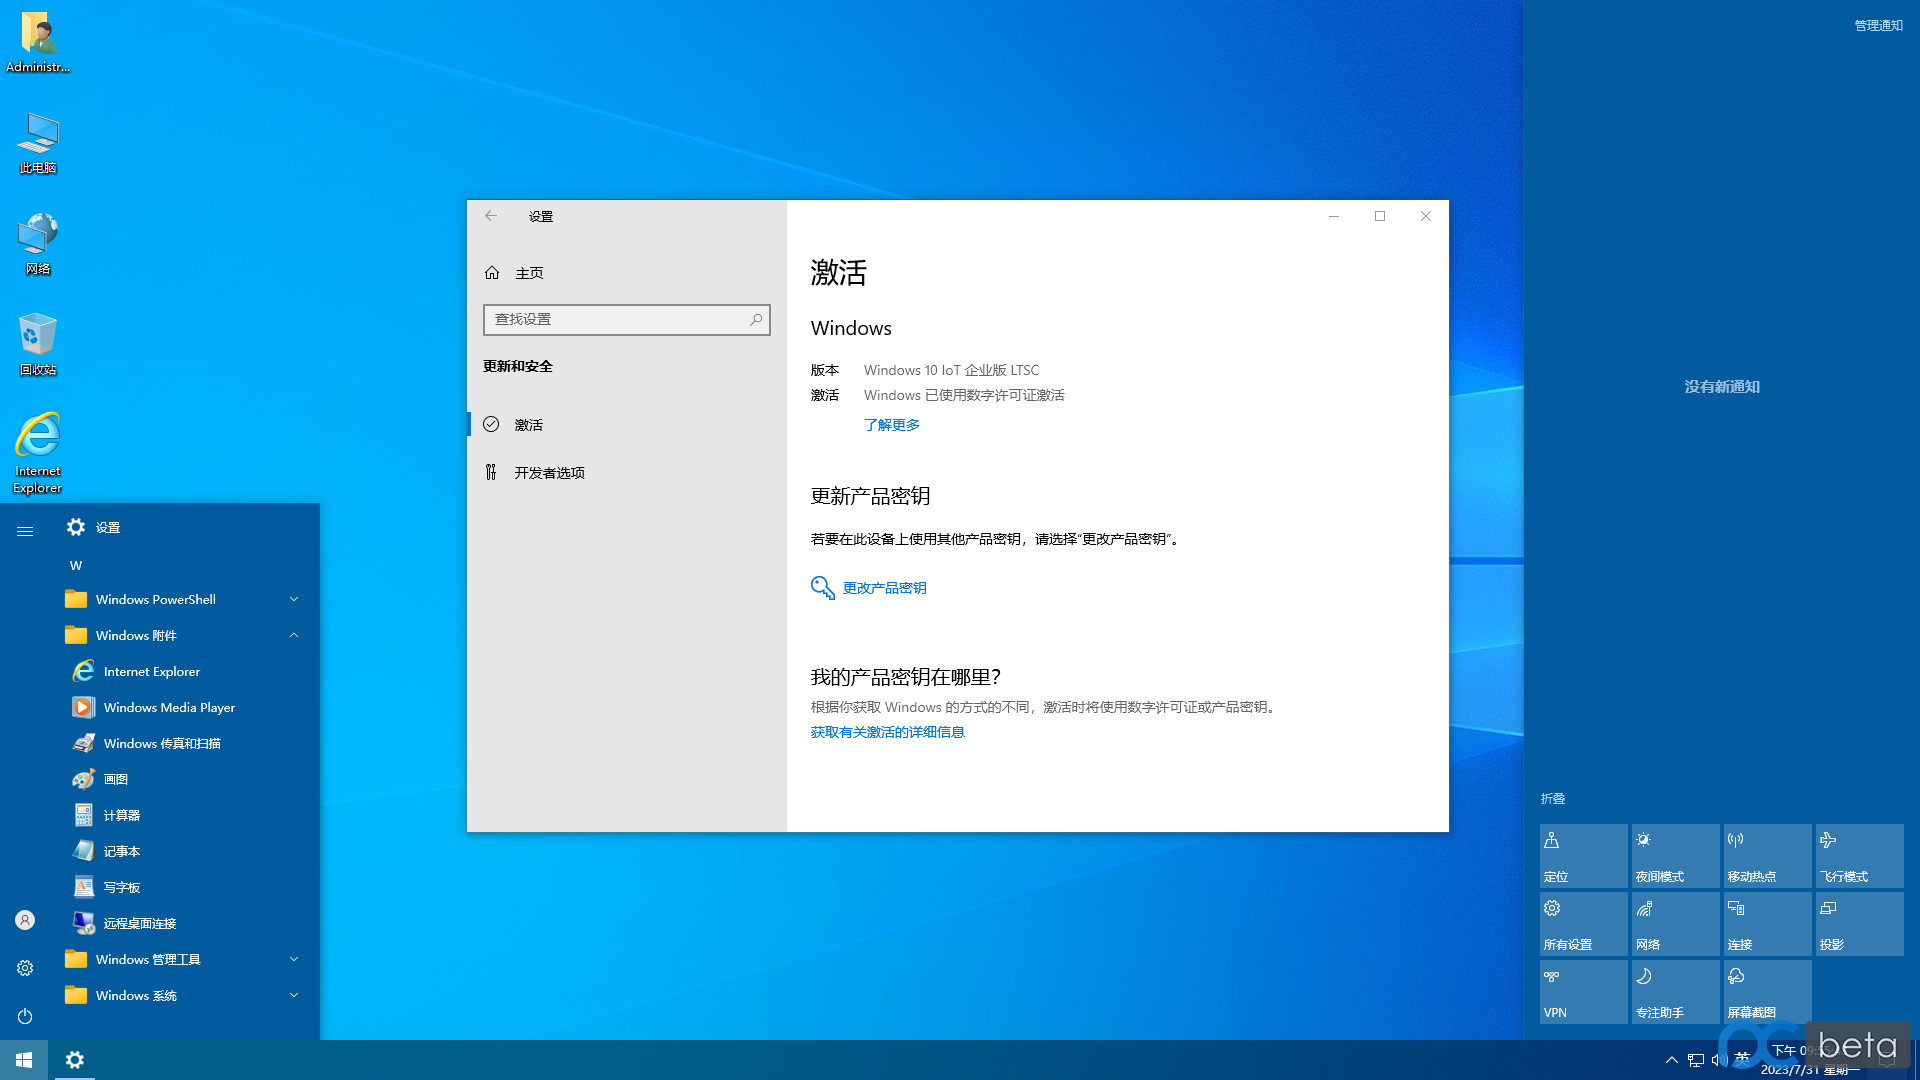Select 激活 in the Settings sidebar

click(627, 425)
